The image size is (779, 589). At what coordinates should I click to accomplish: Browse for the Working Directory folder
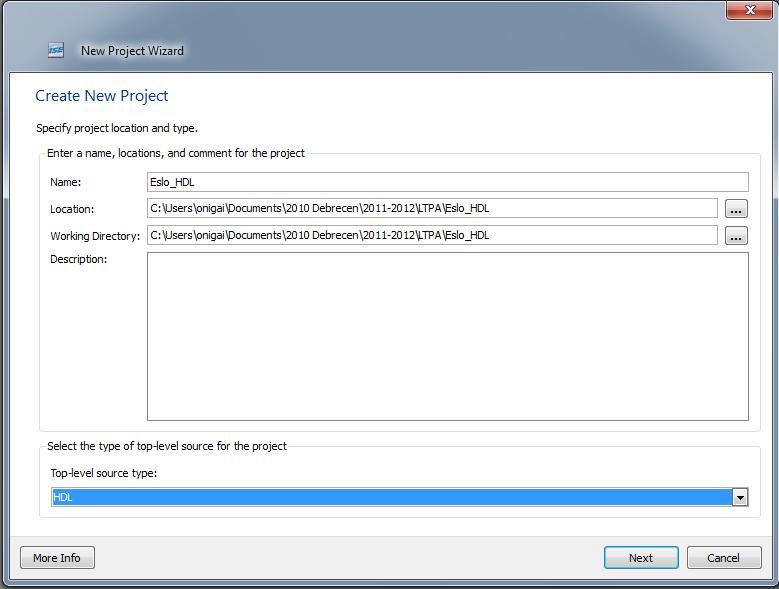pyautogui.click(x=736, y=236)
